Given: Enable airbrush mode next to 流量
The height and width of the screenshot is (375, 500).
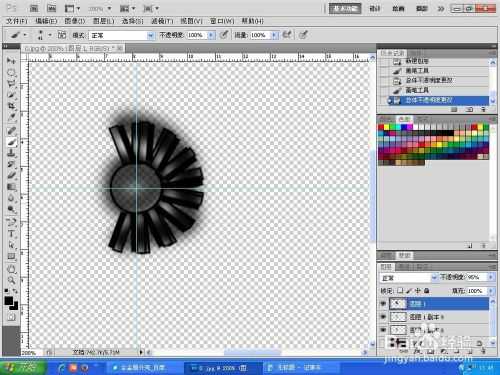Looking at the screenshot, I should pos(287,35).
